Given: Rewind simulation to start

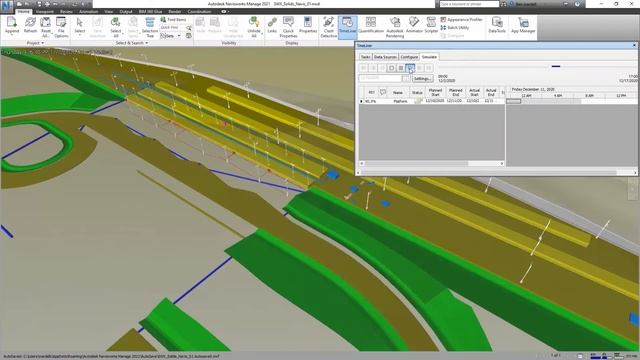Looking at the screenshot, I should coord(363,68).
